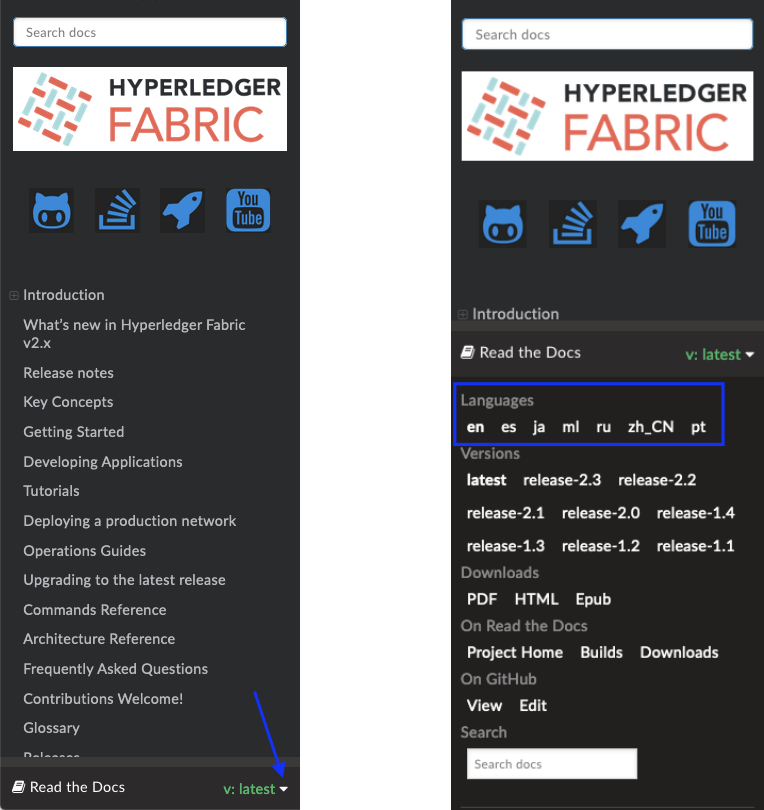Image resolution: width=764 pixels, height=810 pixels.
Task: Choose release-2.1 version
Action: (505, 513)
